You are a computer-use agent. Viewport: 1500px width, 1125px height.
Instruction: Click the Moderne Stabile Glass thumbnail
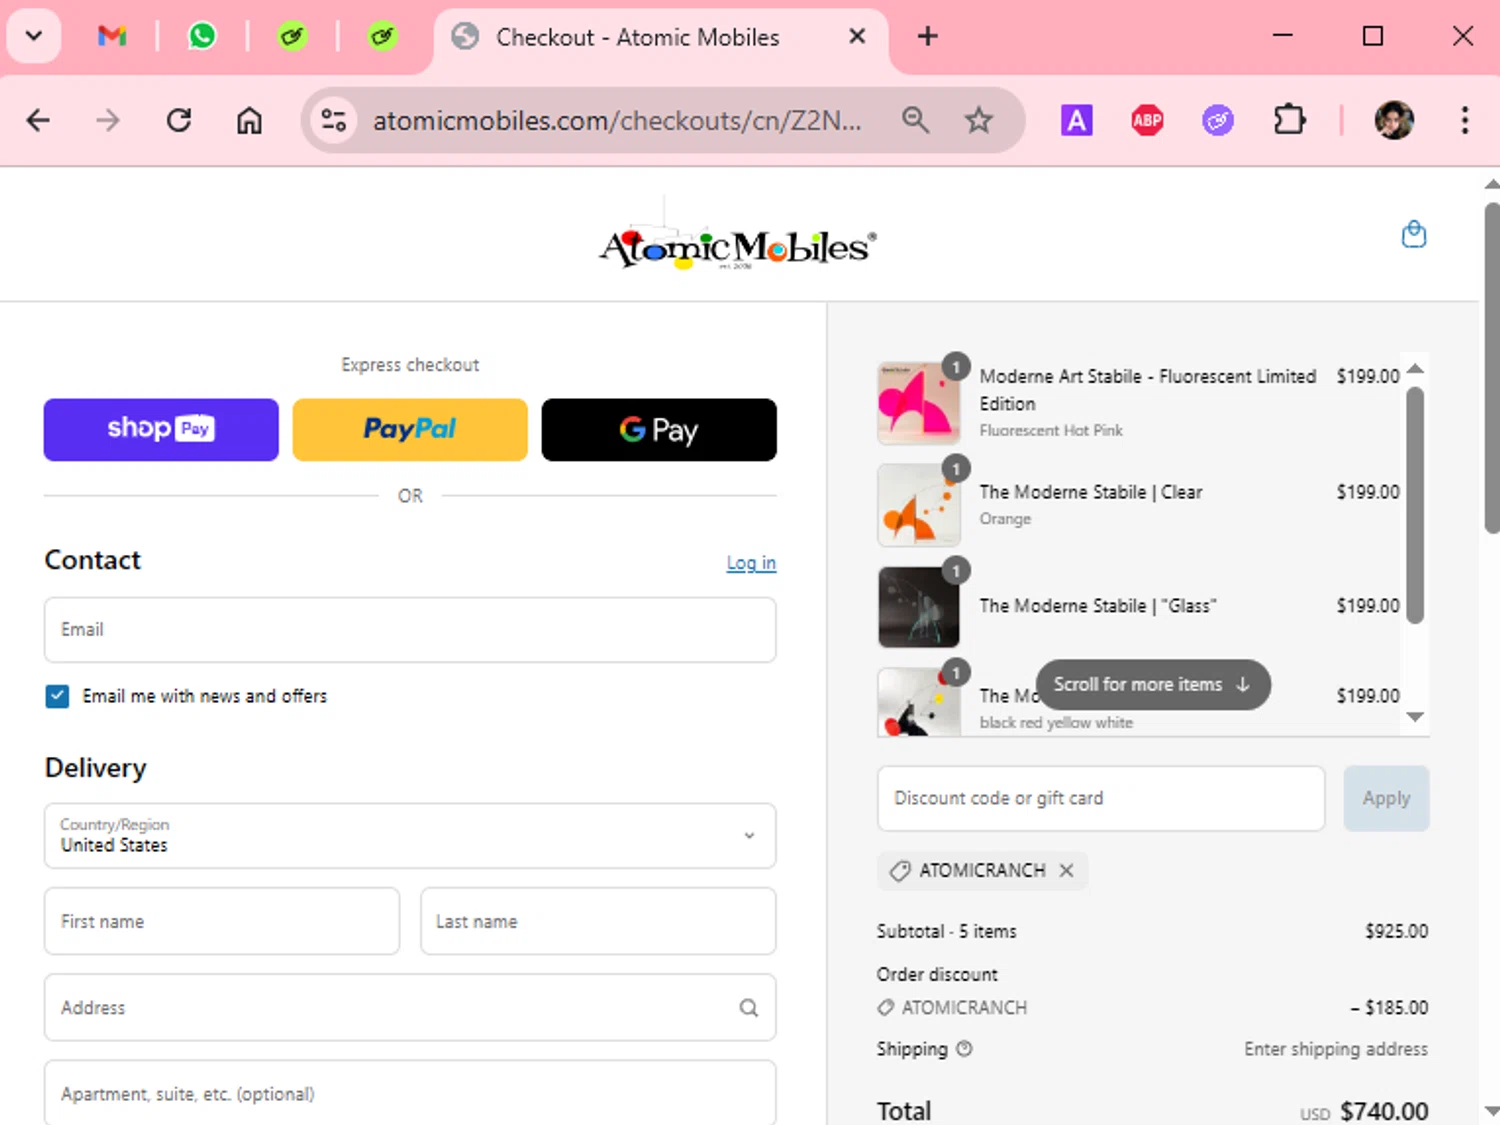click(x=918, y=607)
